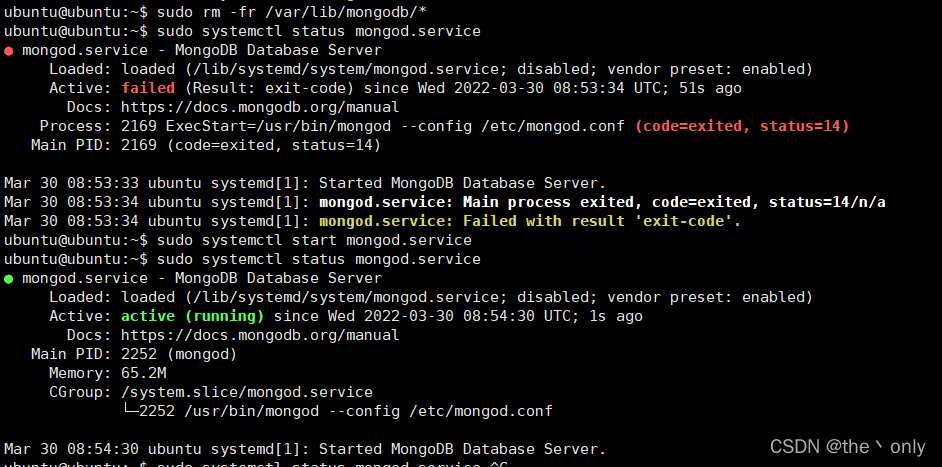This screenshot has height=467, width=942.
Task: Click the bold 'Main process exited' log message
Action: [602, 202]
